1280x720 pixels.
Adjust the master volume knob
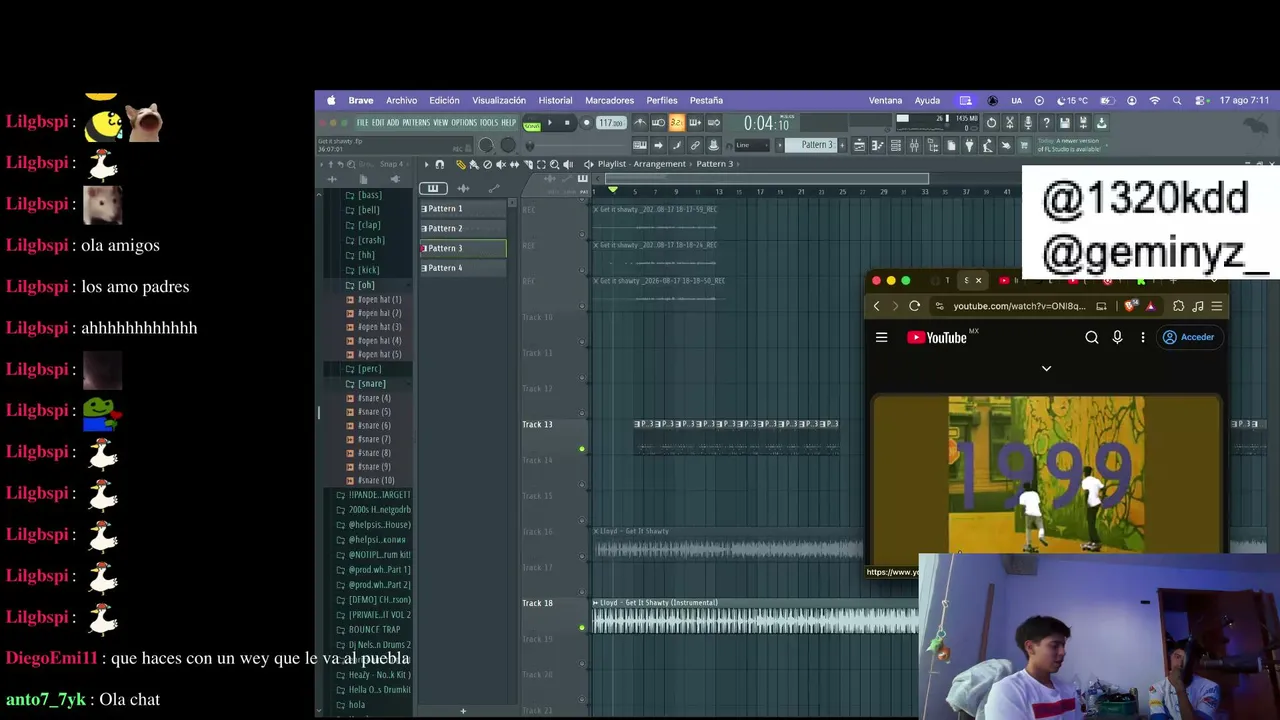[x=486, y=145]
